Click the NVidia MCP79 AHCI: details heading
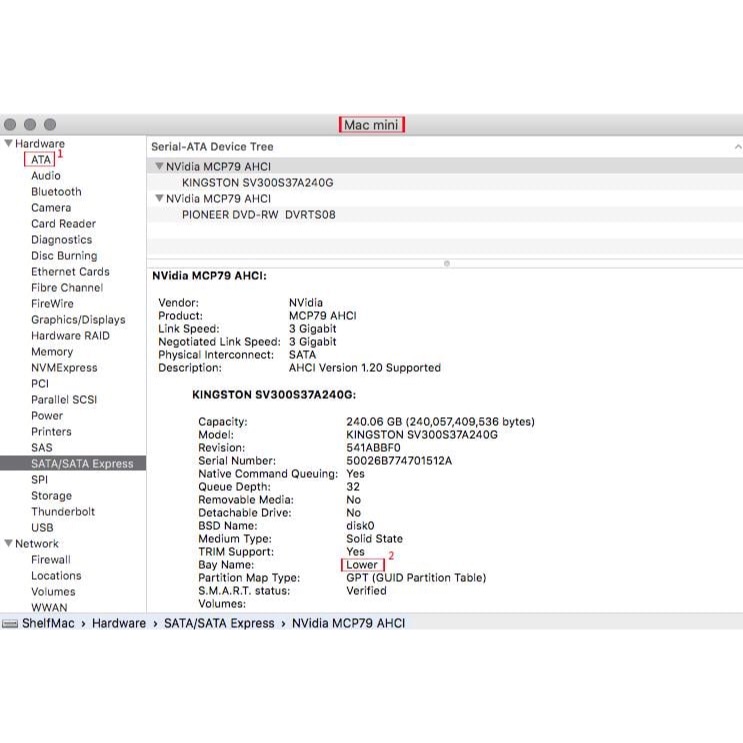Image resolution: width=743 pixels, height=743 pixels. [x=209, y=276]
